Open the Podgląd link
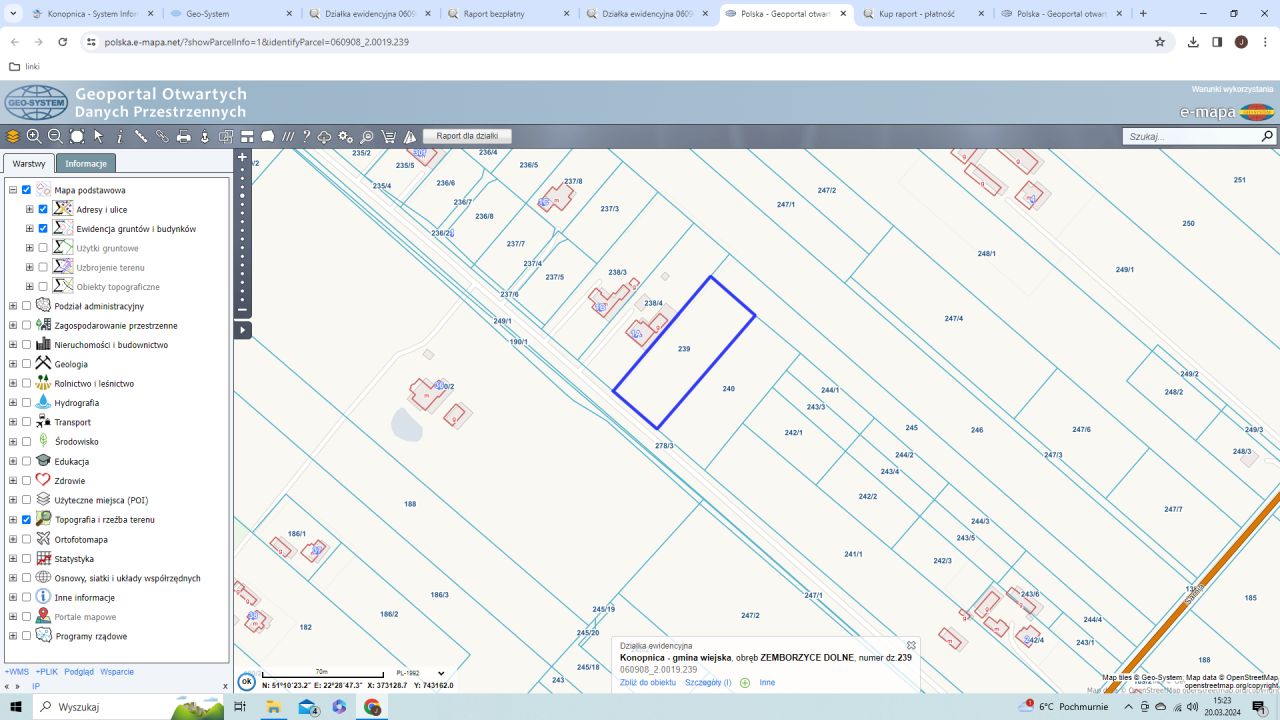 [79, 672]
